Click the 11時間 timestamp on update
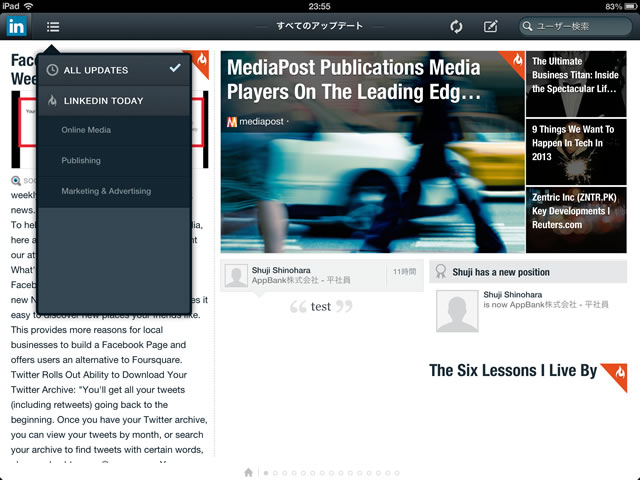The width and height of the screenshot is (640, 480). coord(404,271)
